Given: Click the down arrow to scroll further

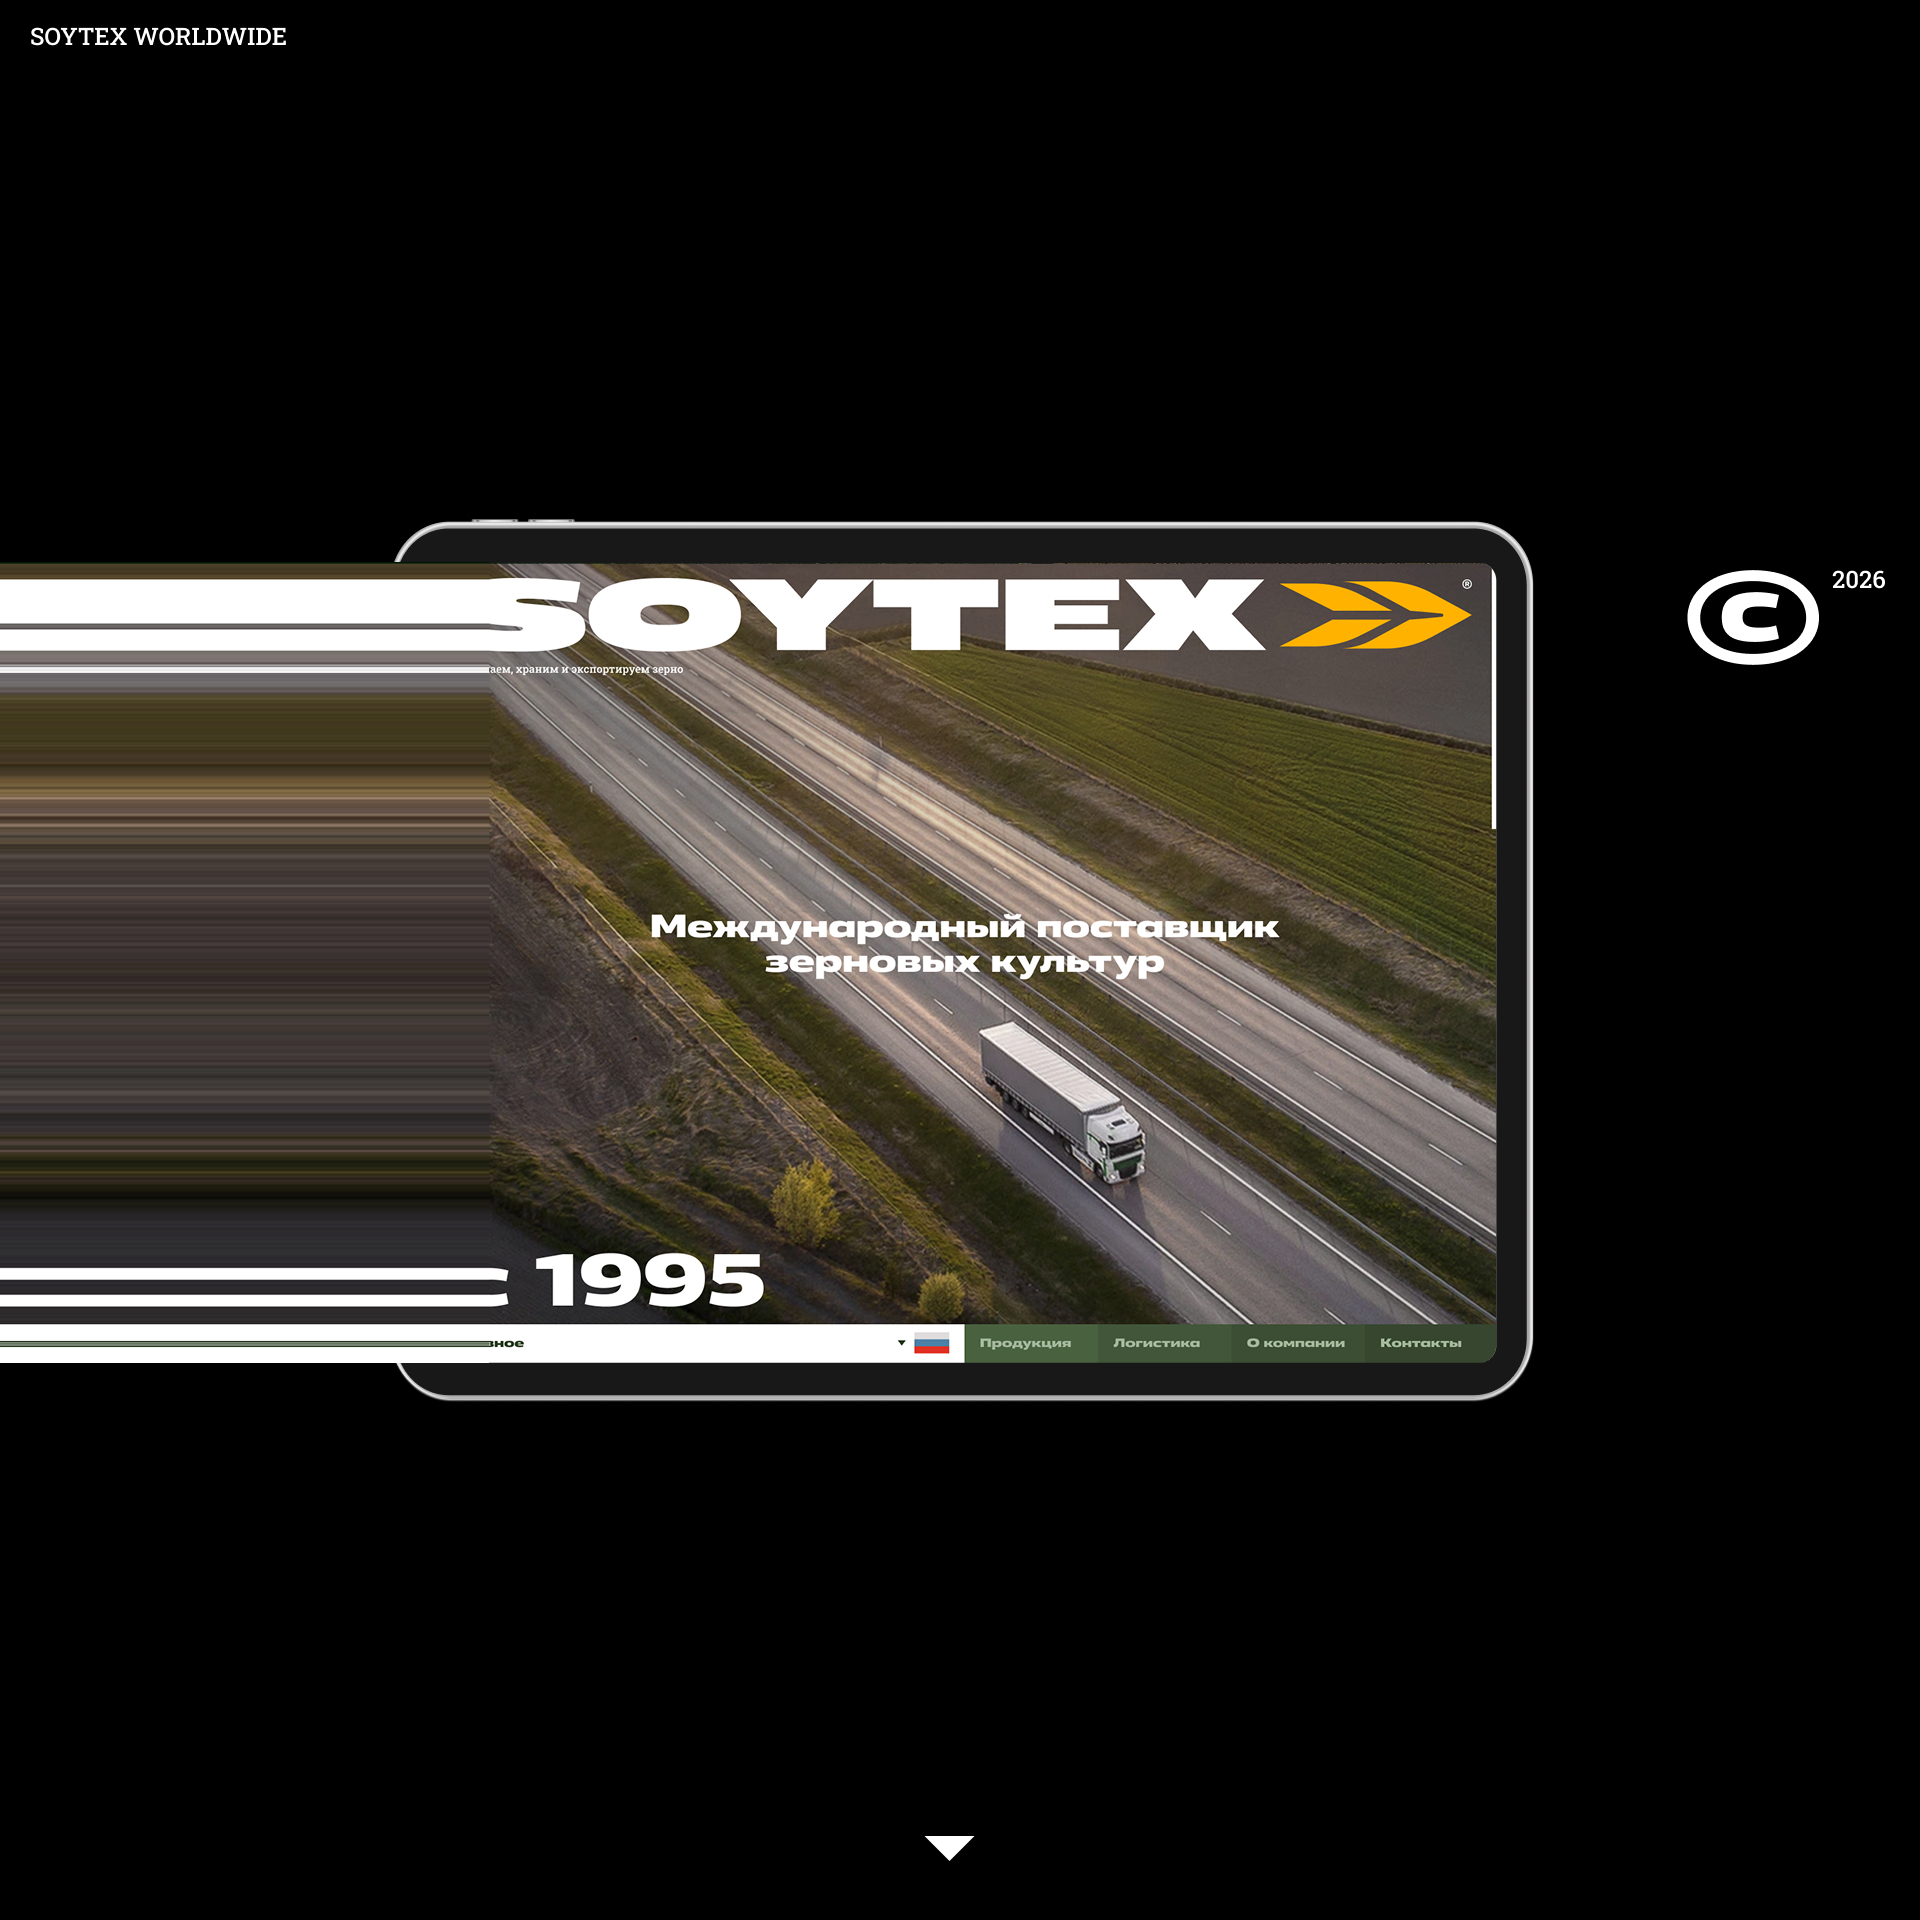Looking at the screenshot, I should 949,1847.
